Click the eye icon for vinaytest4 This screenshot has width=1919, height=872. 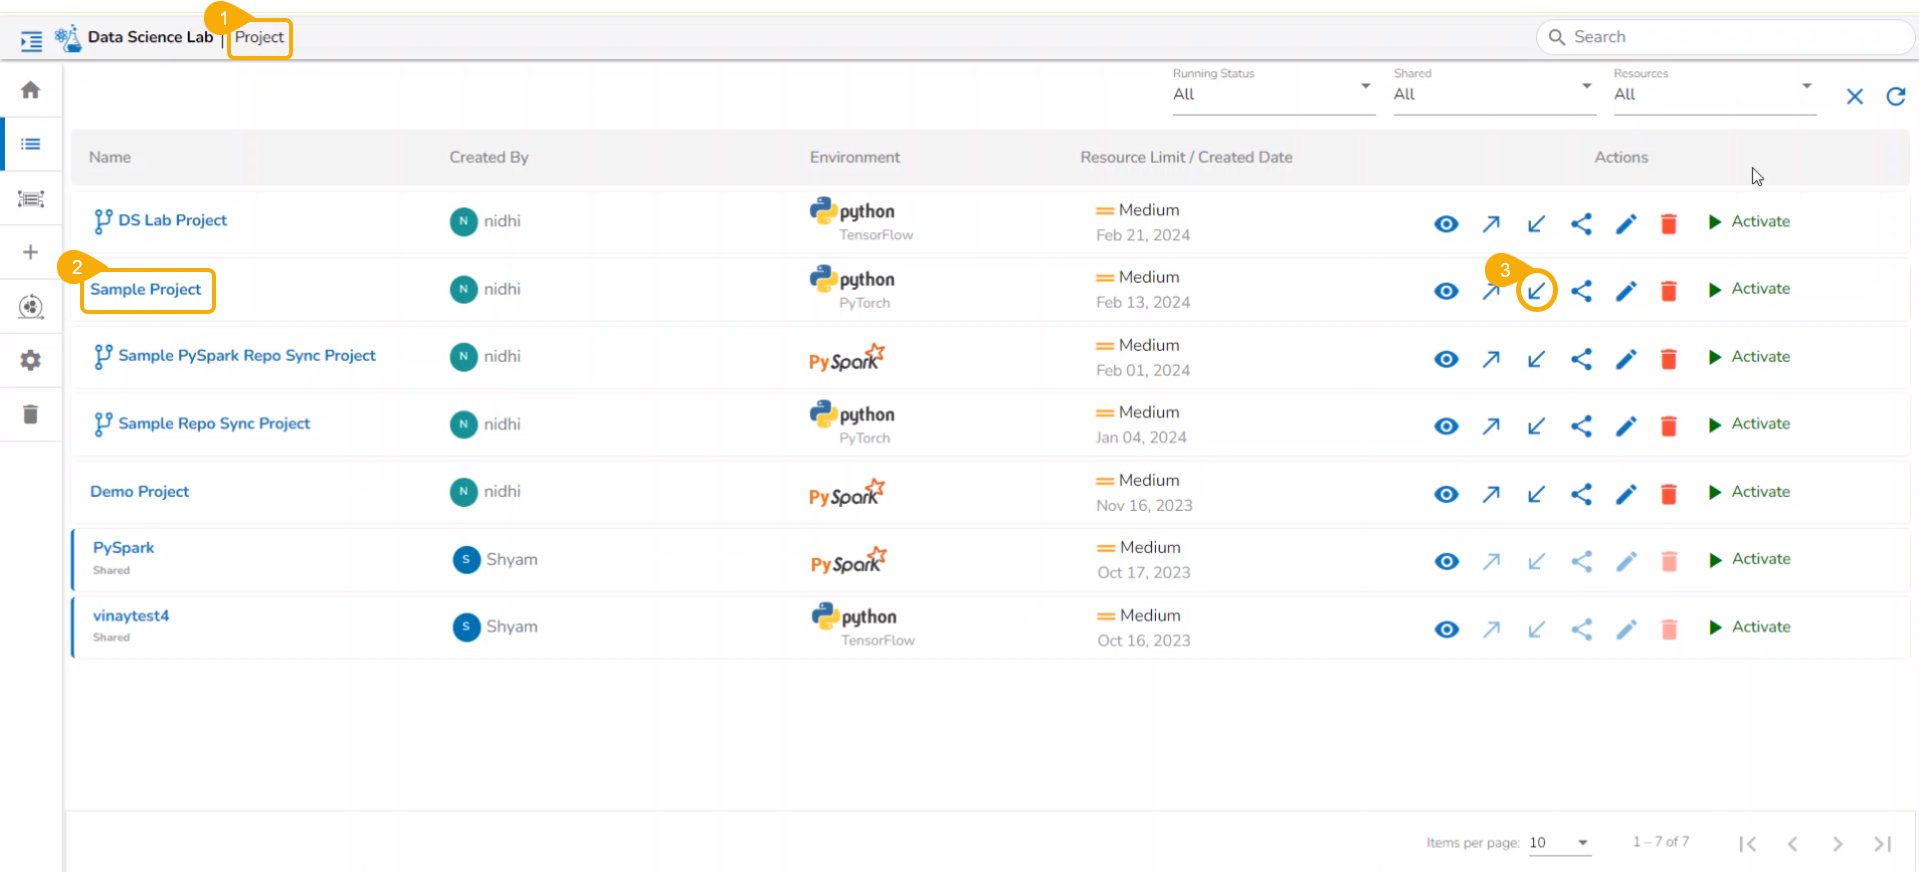pyautogui.click(x=1446, y=629)
